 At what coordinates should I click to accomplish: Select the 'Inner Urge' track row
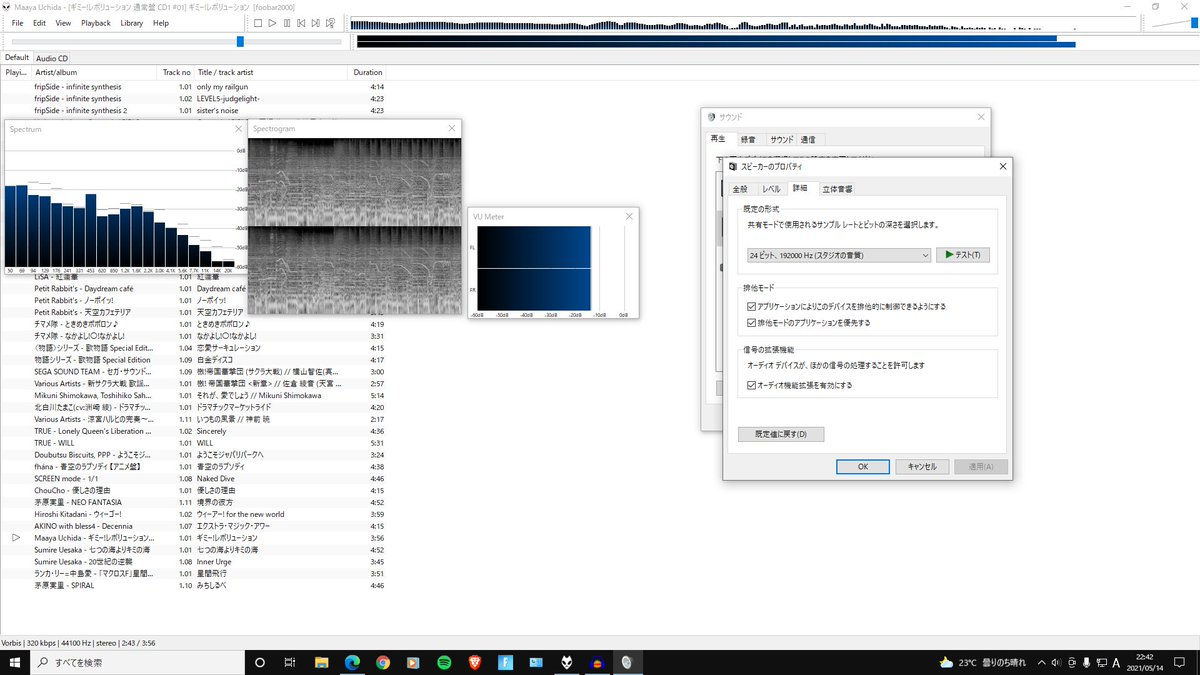pyautogui.click(x=194, y=561)
